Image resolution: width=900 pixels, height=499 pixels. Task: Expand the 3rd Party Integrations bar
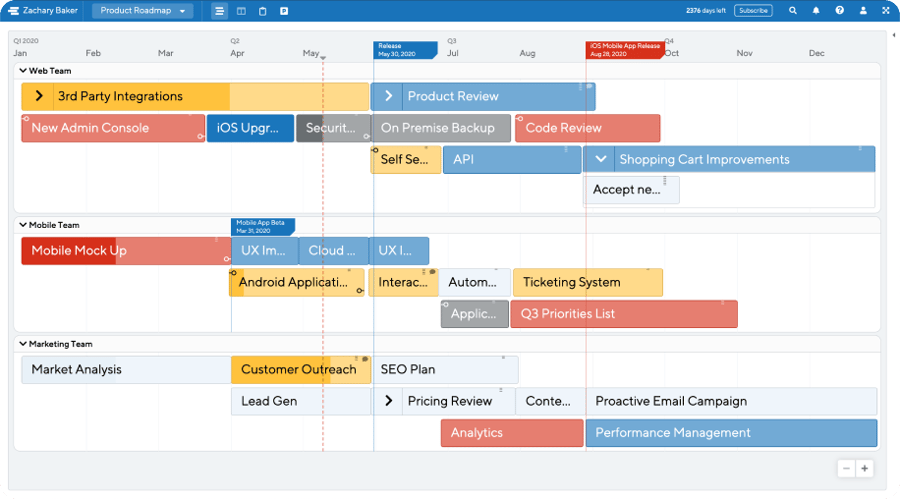coord(38,96)
